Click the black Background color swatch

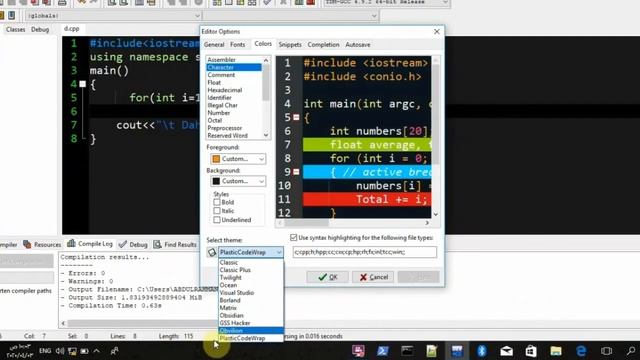[216, 181]
